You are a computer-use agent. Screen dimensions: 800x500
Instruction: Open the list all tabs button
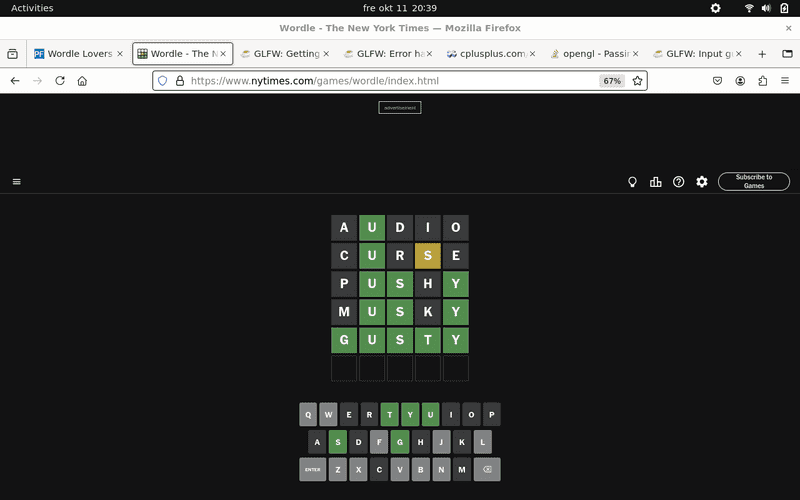tap(787, 54)
